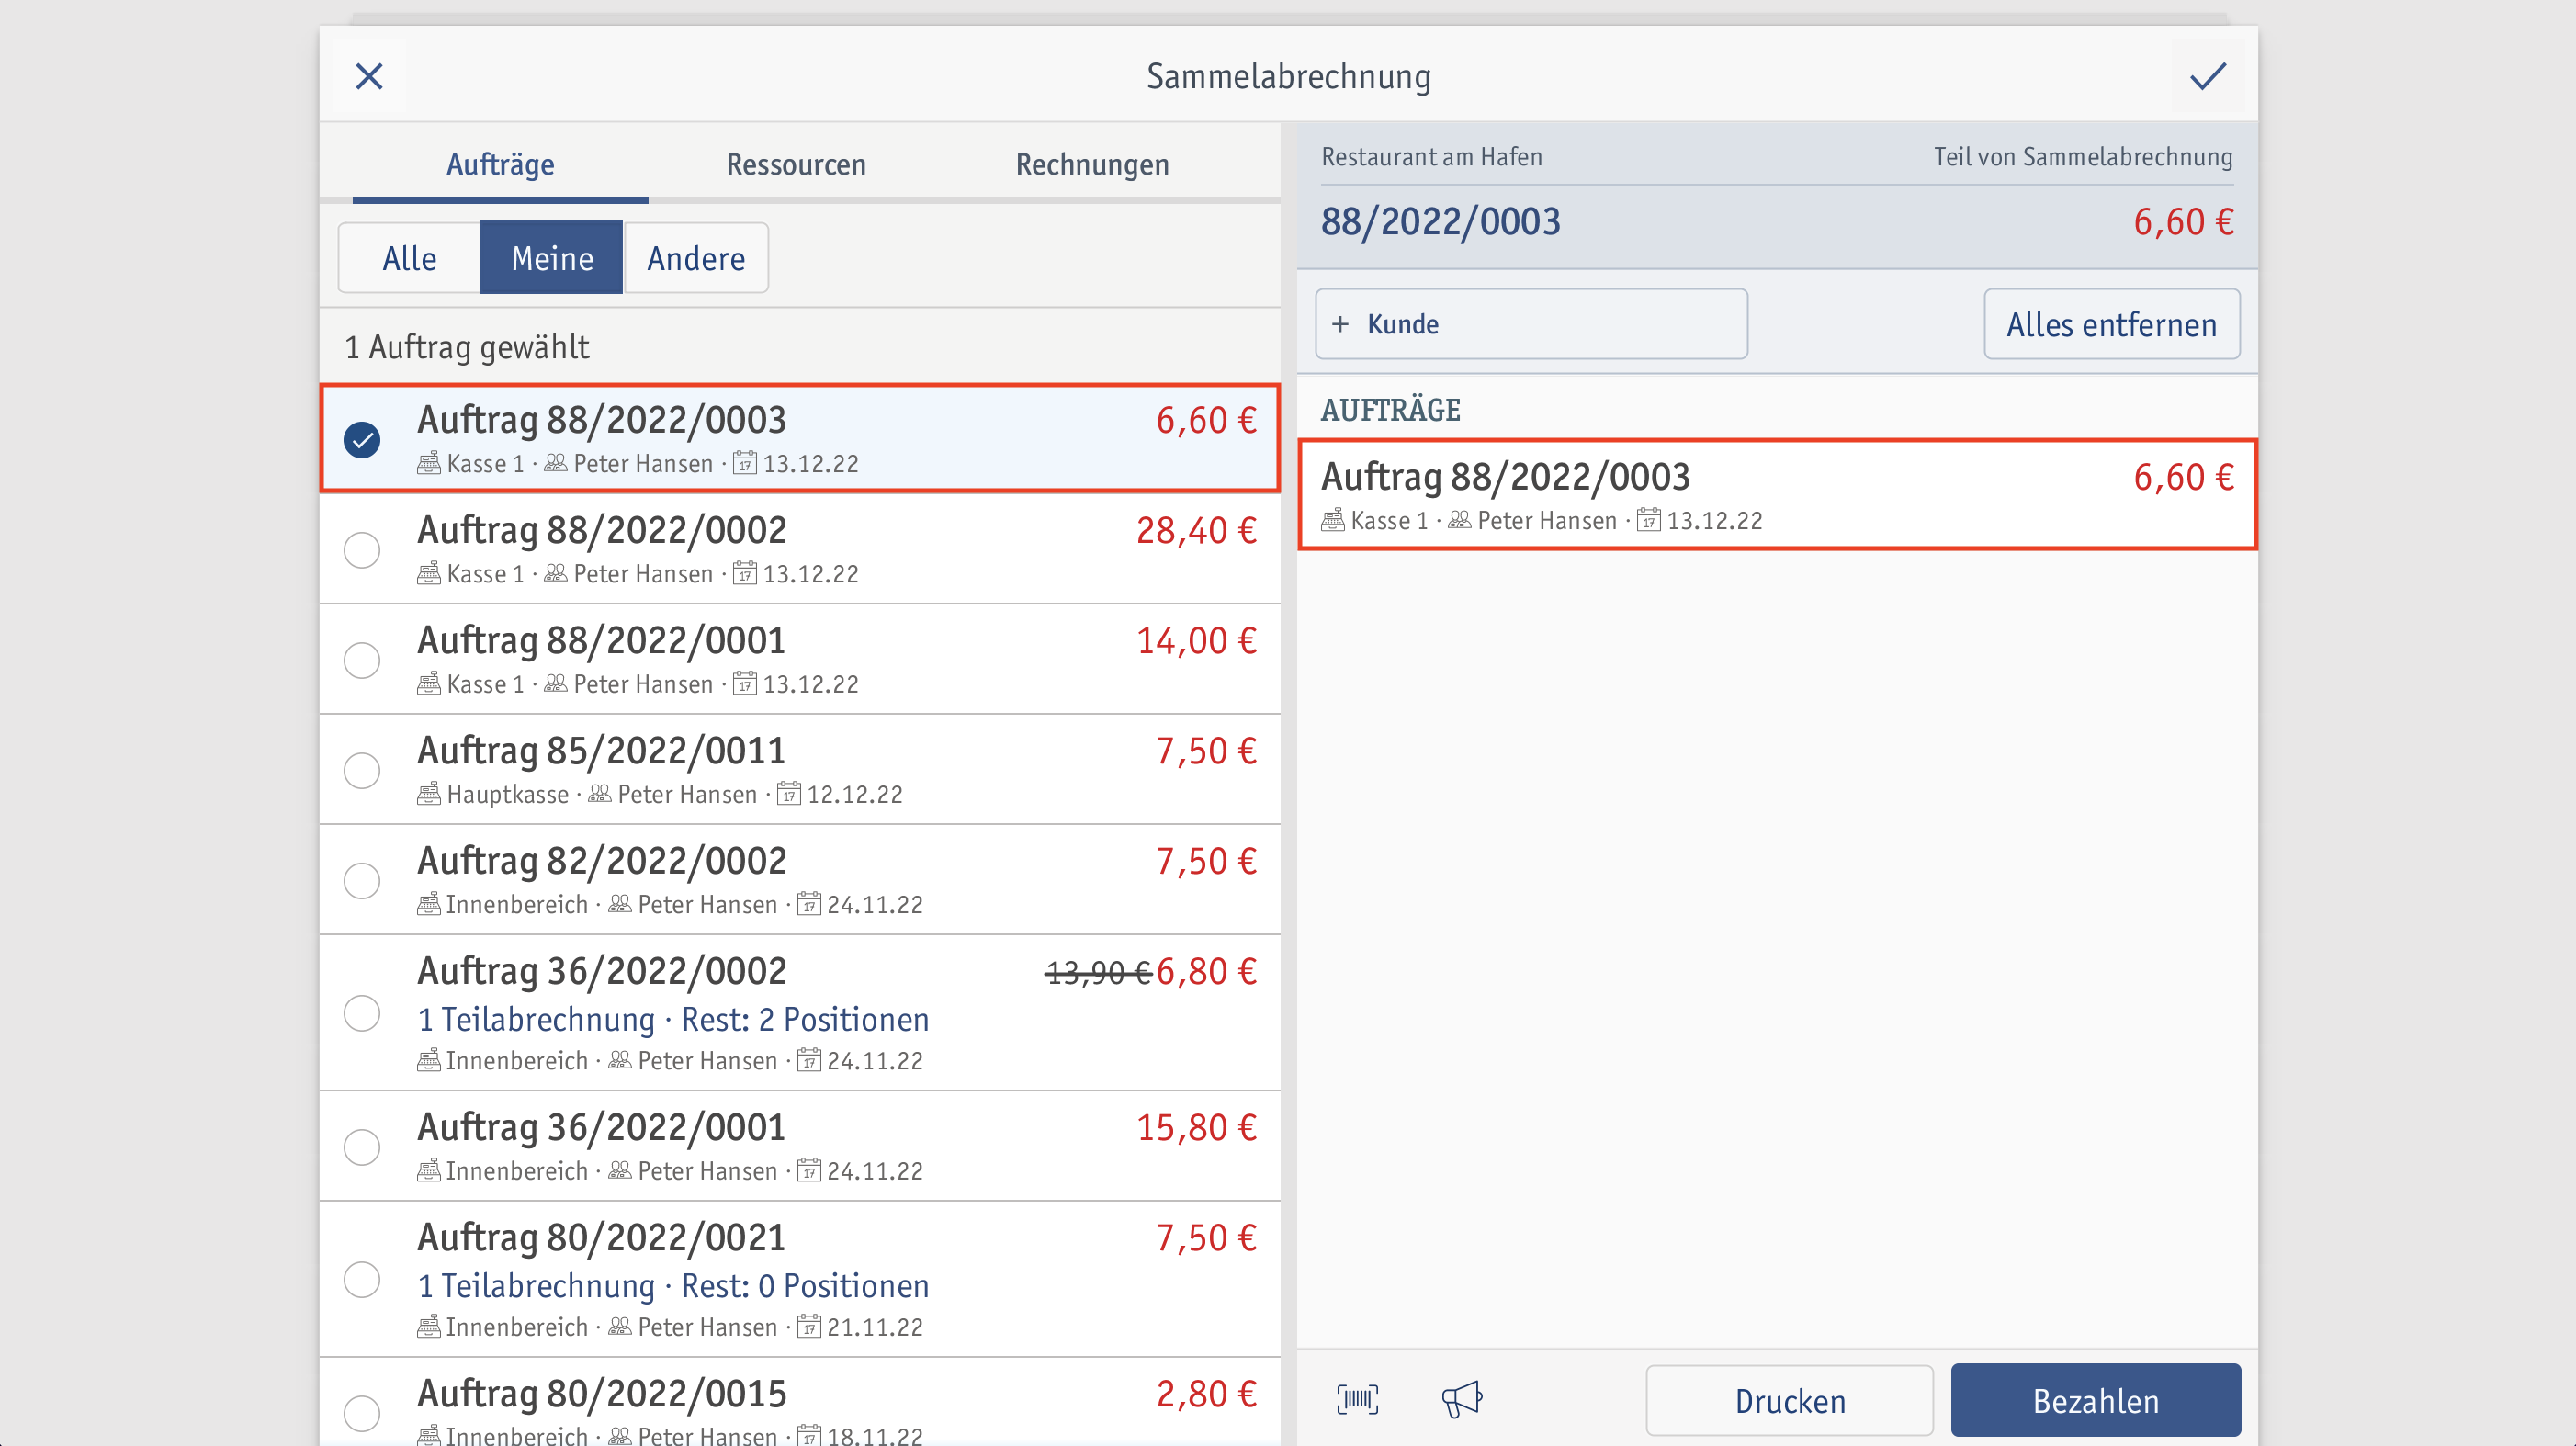
Task: Click the title Auftrag 88/2022/0002
Action: (602, 530)
